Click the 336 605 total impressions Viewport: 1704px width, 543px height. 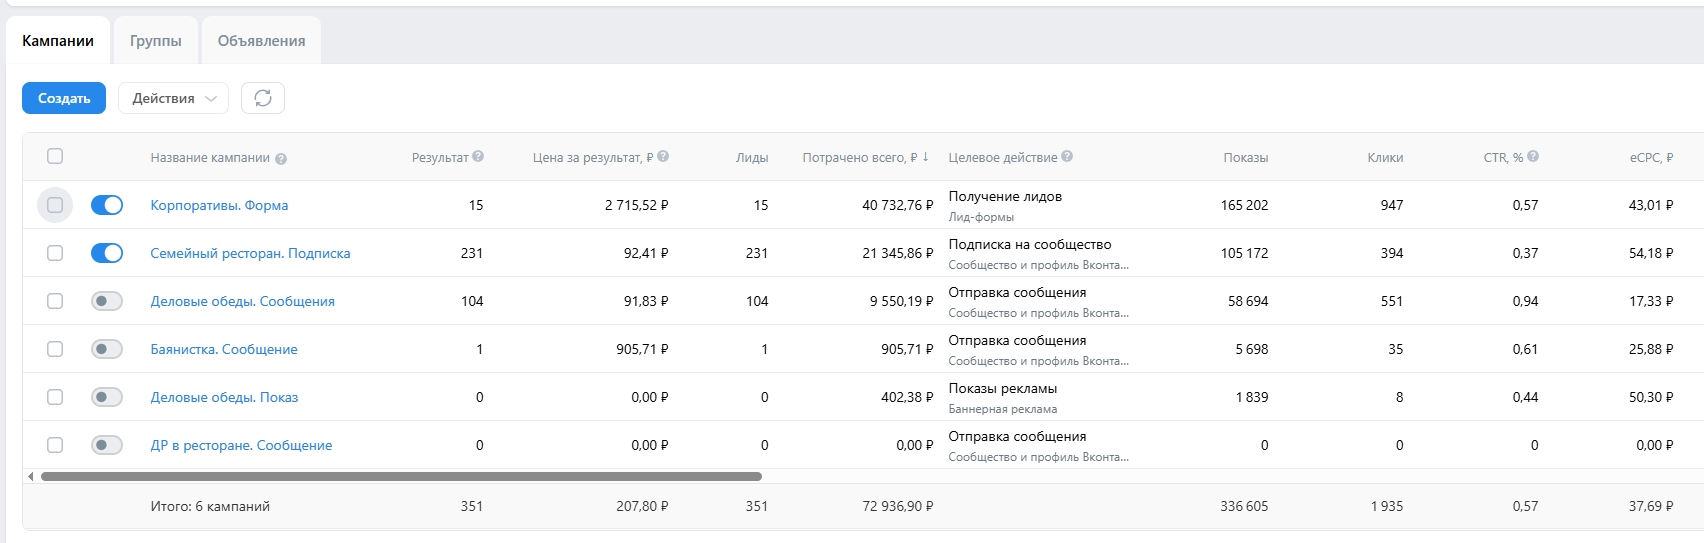(1244, 506)
